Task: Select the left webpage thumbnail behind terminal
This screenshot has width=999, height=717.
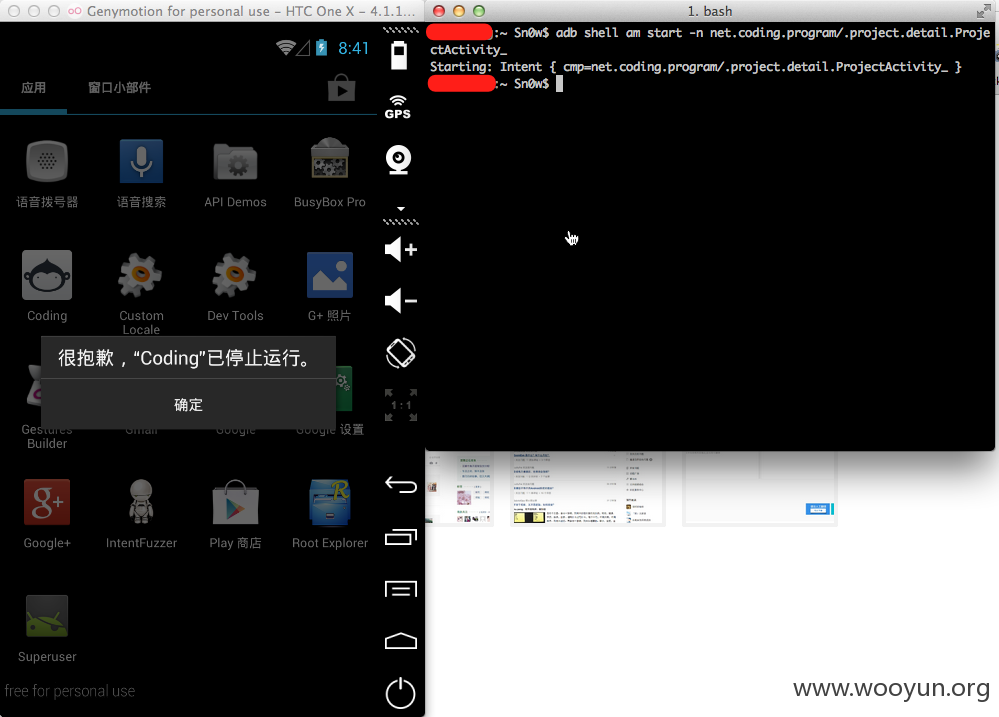Action: (x=459, y=488)
